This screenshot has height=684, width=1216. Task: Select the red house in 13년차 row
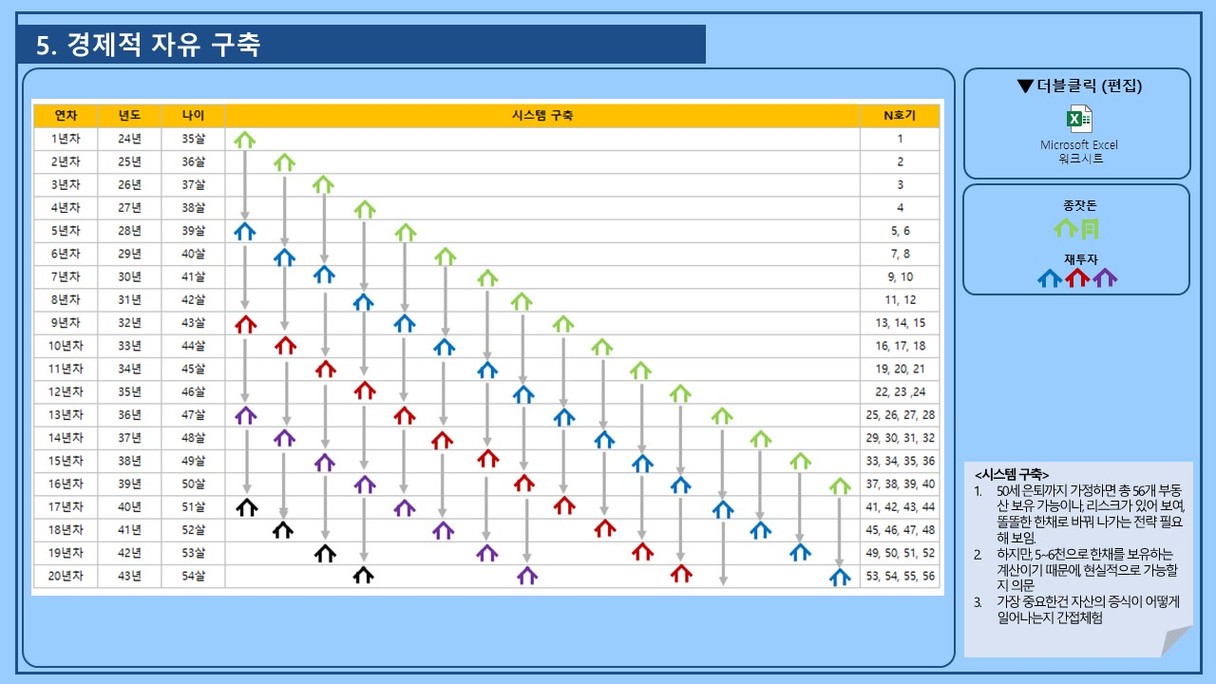click(404, 415)
